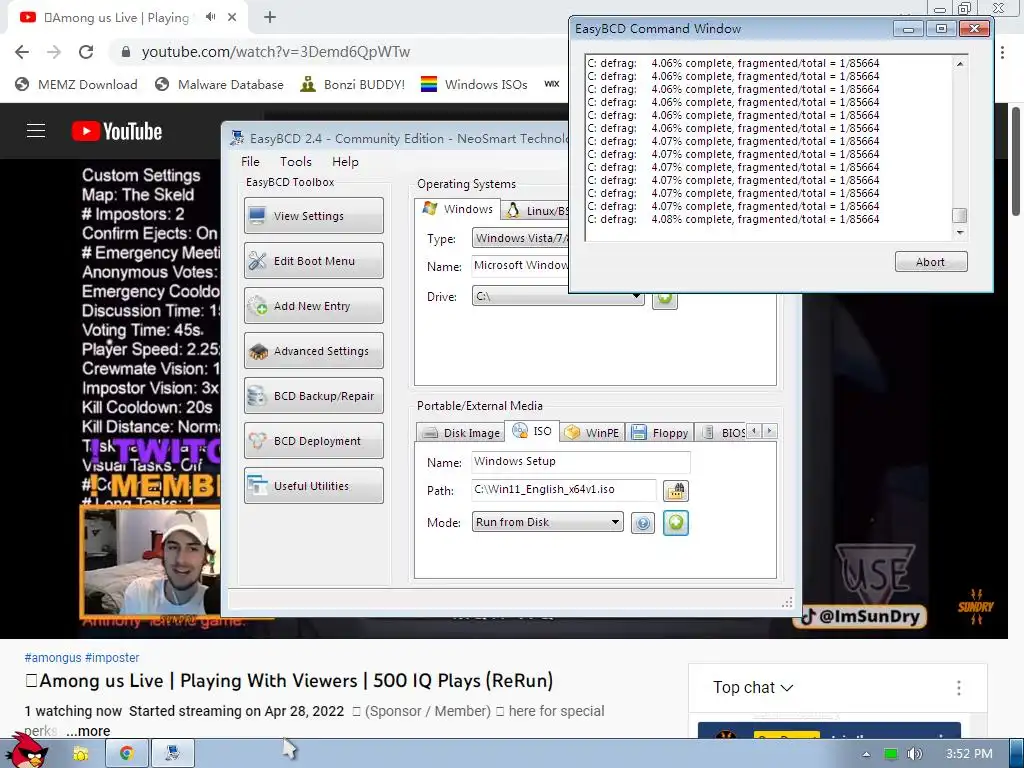Open BCD Deployment section
Screen dimensions: 1024x768
313,441
